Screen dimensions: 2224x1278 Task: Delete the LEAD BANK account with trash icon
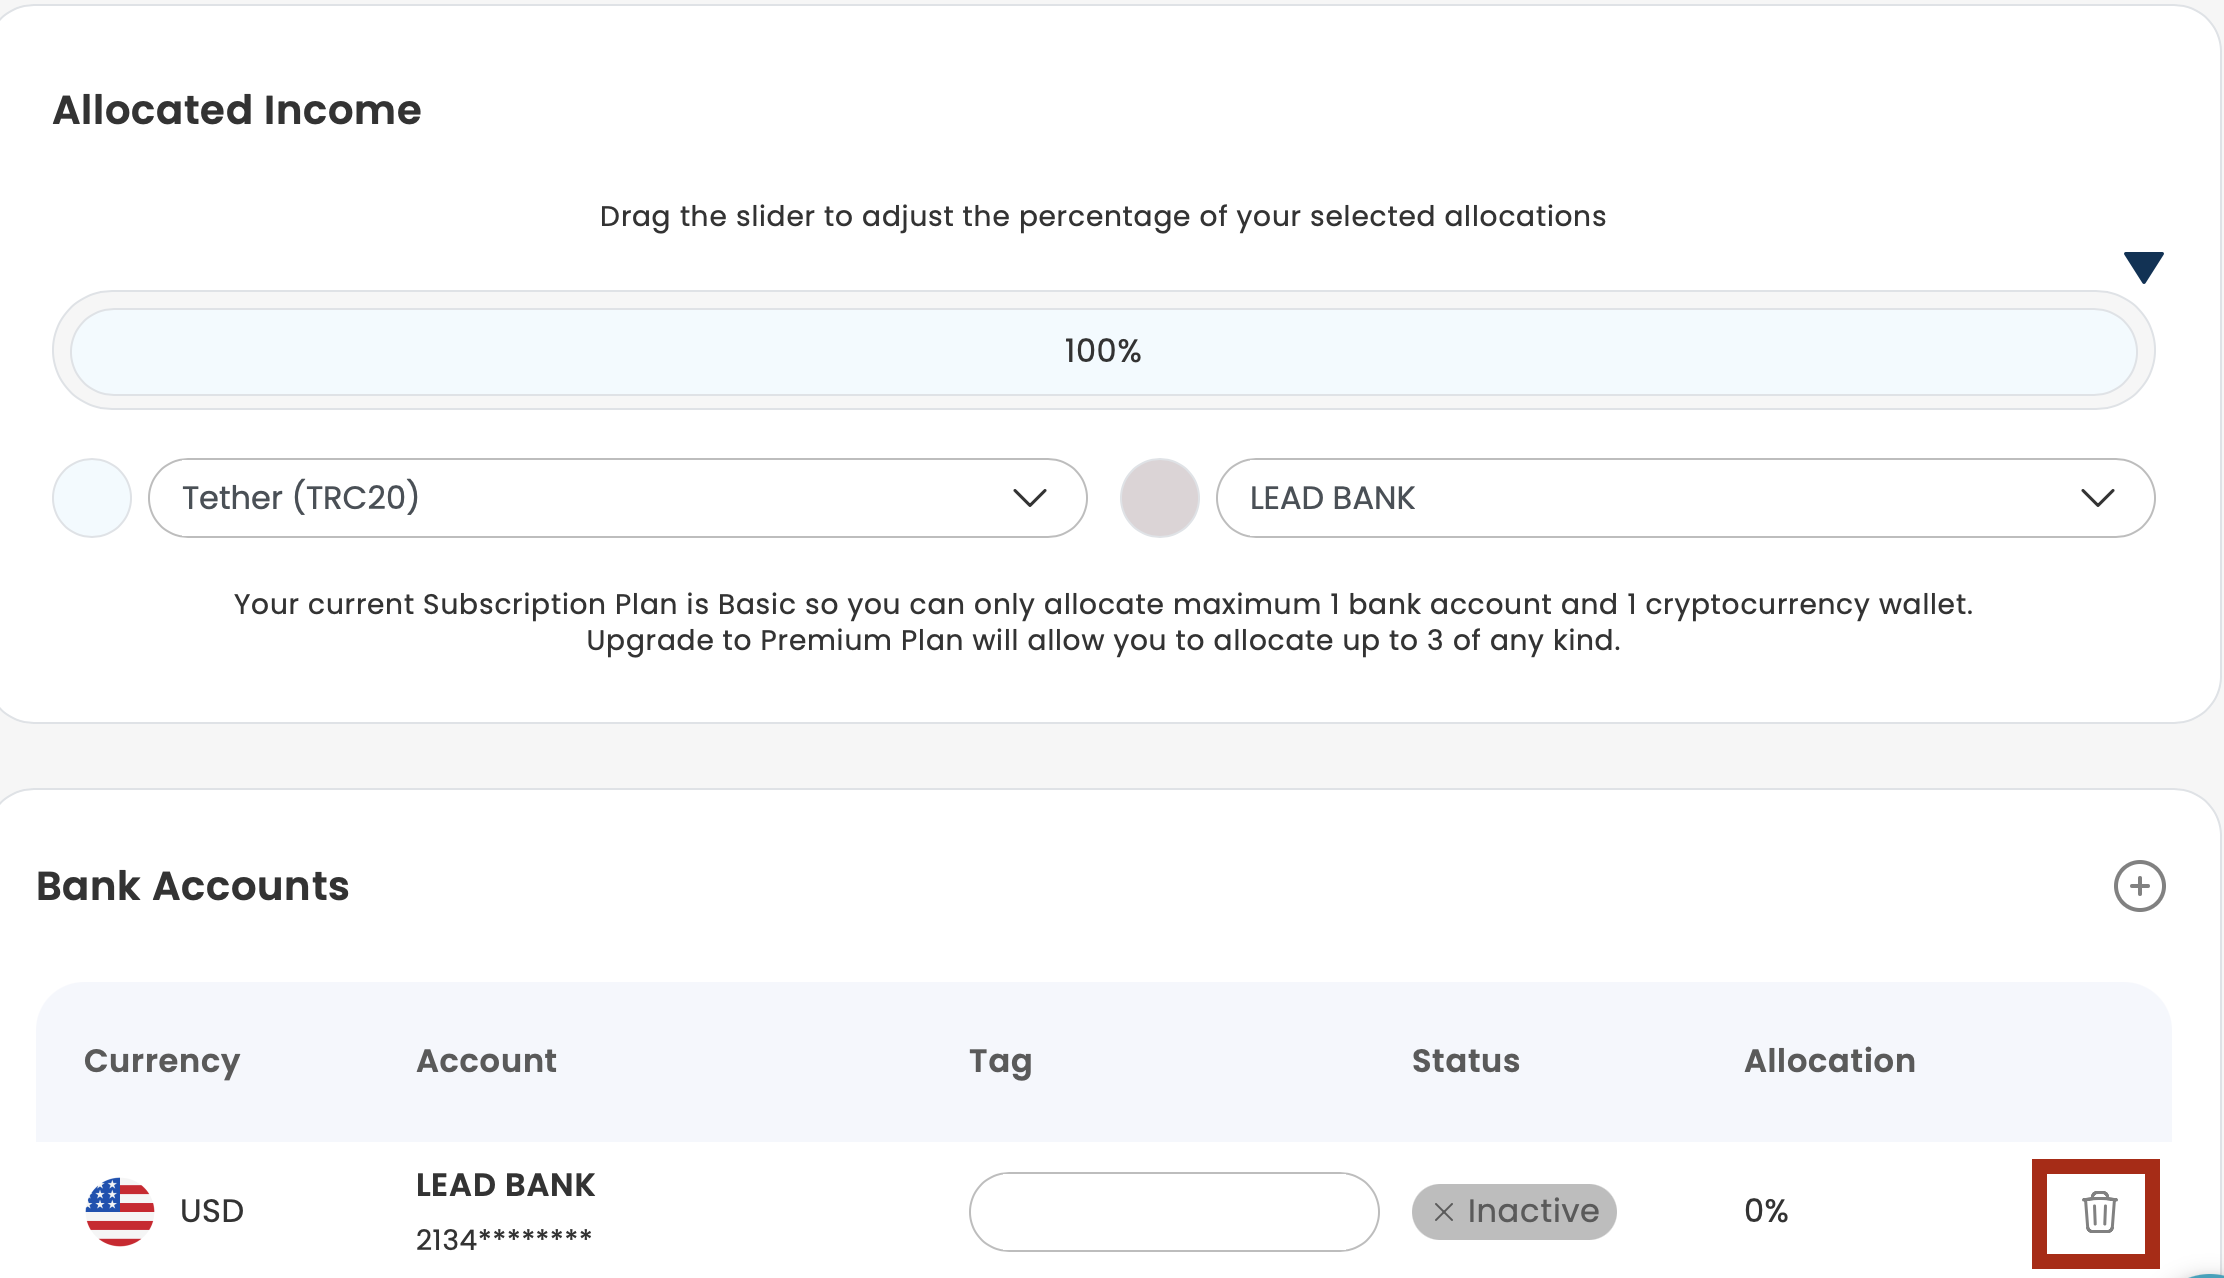(2098, 1212)
